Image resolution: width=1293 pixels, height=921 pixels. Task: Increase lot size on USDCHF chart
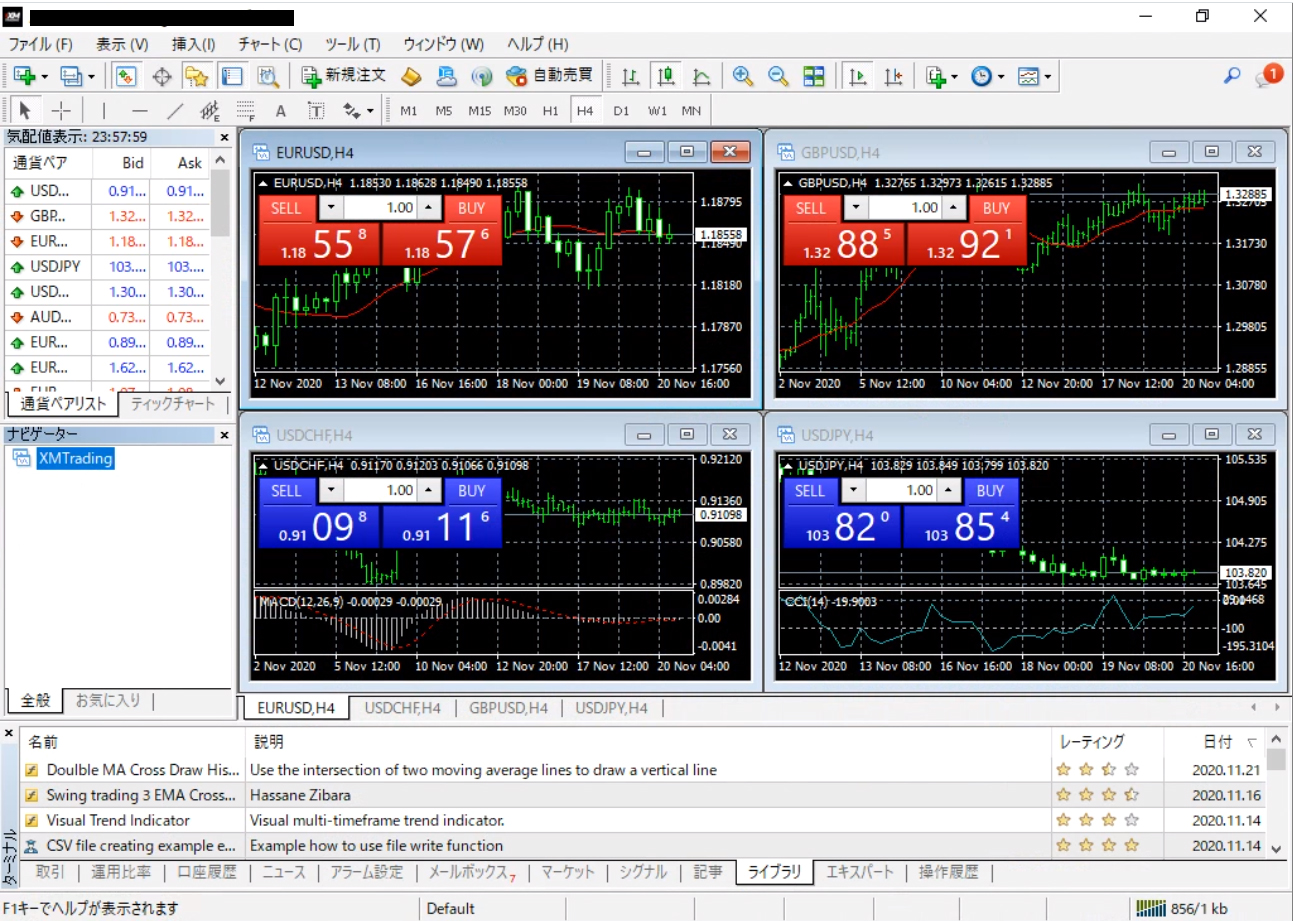point(429,490)
